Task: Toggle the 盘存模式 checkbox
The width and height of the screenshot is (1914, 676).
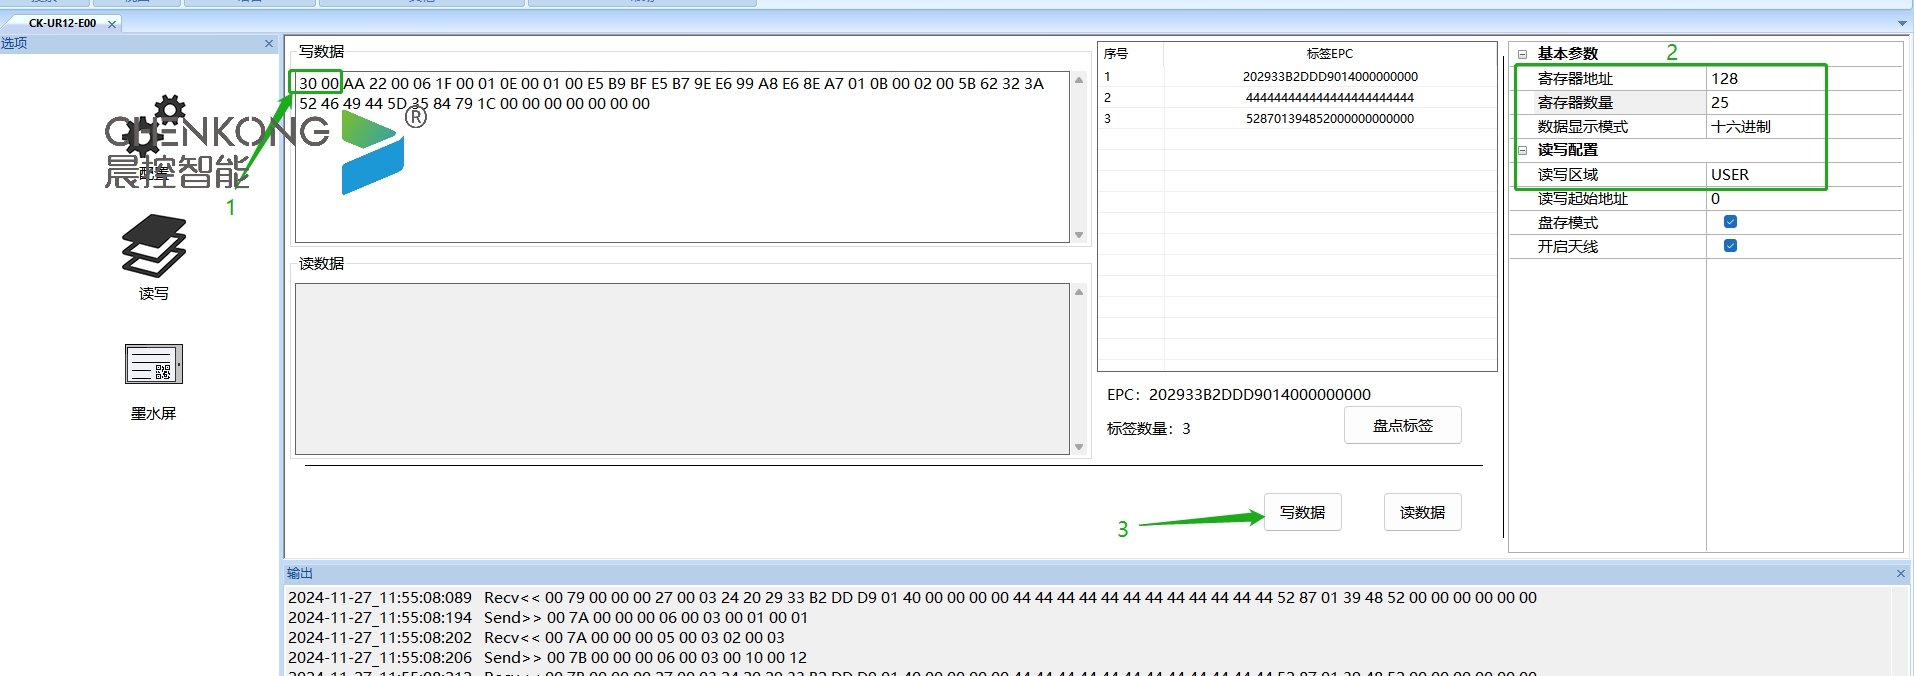Action: pos(1730,222)
